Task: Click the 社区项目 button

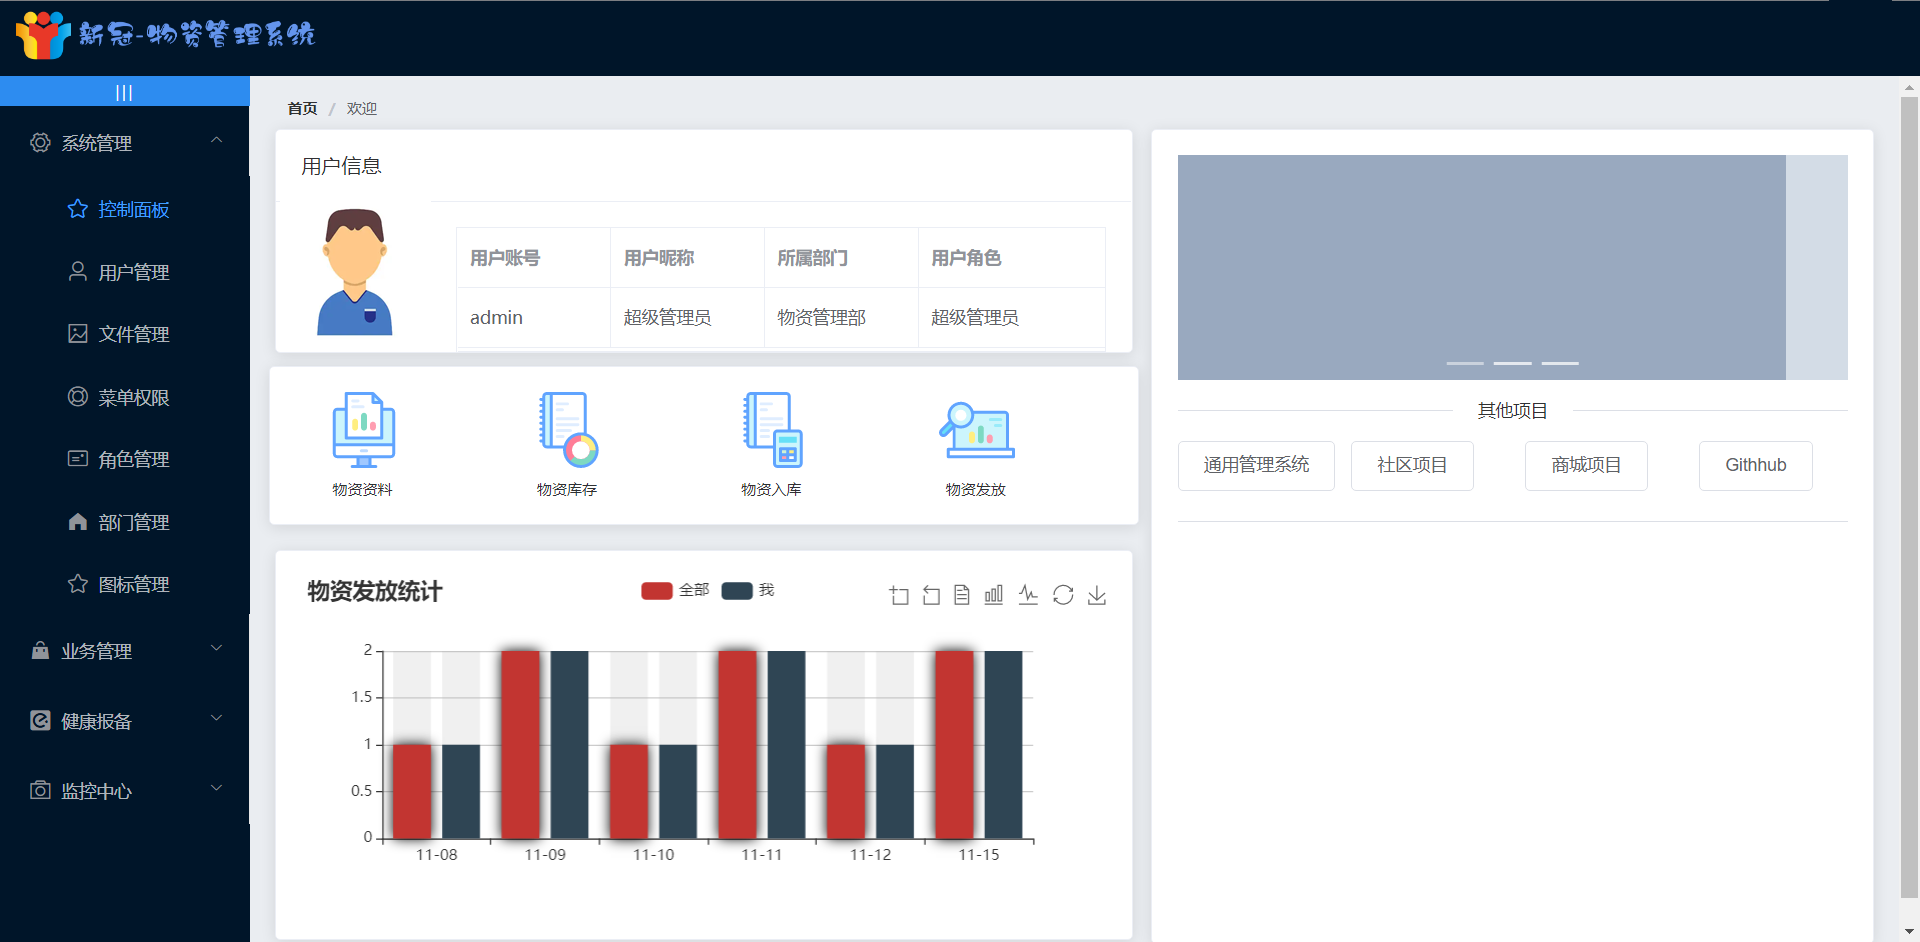Action: click(x=1412, y=465)
